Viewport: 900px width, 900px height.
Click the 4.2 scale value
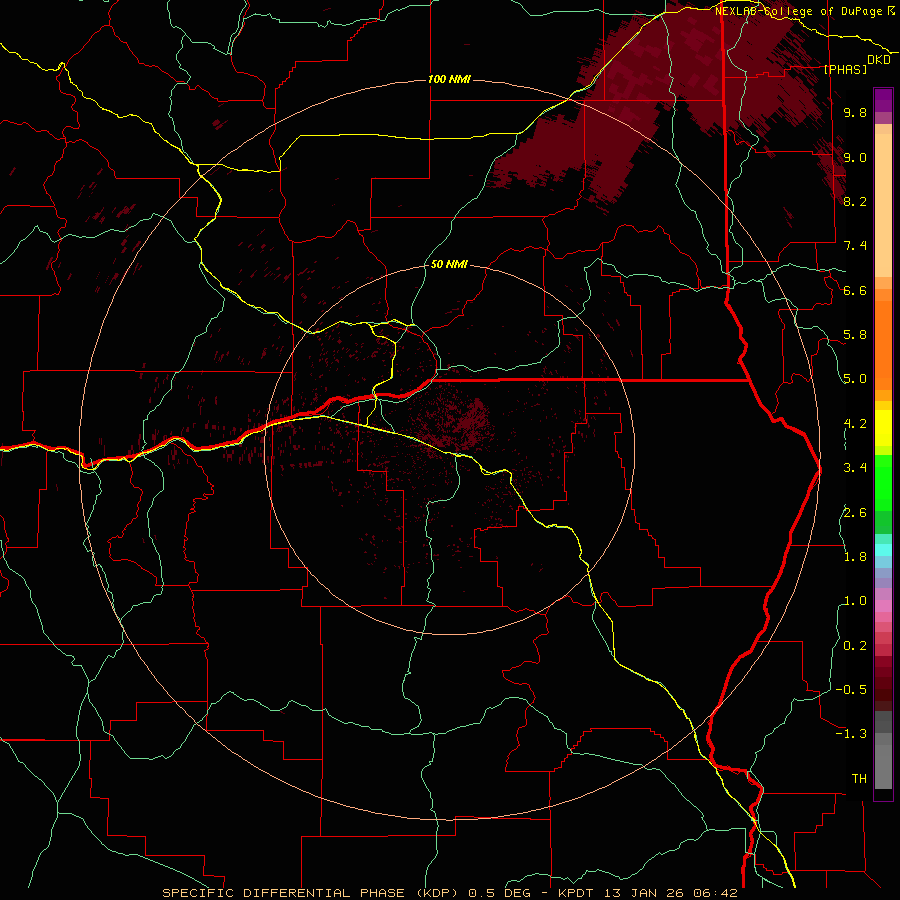(855, 424)
